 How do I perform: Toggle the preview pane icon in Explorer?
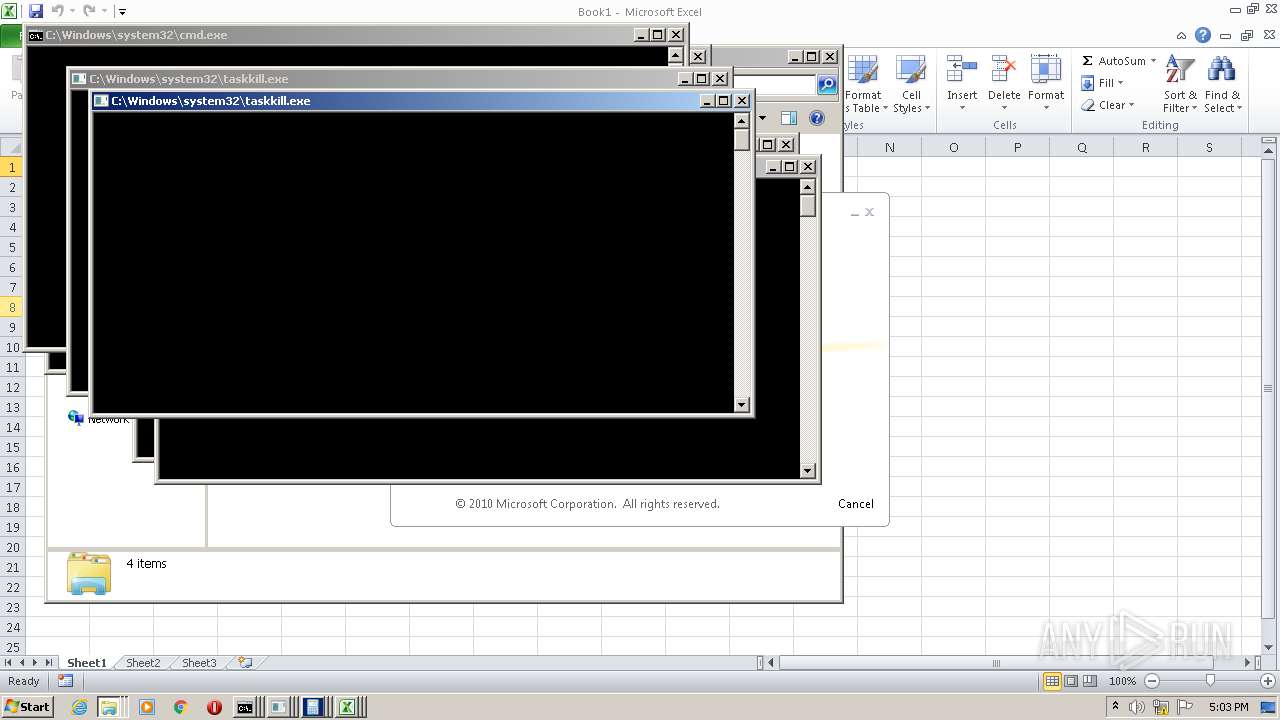pyautogui.click(x=789, y=118)
